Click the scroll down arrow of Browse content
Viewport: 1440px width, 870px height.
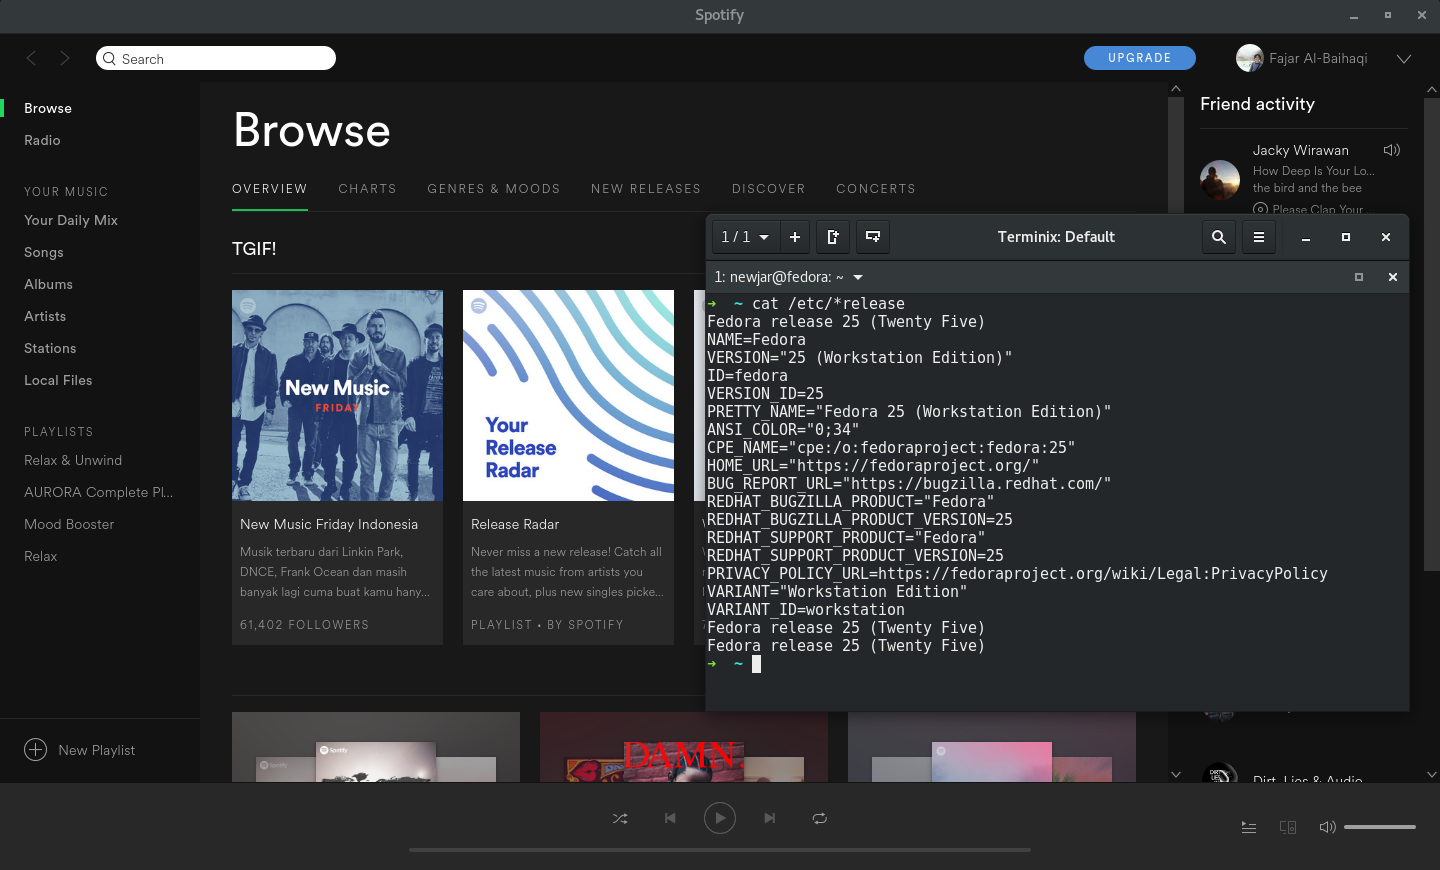pyautogui.click(x=1176, y=774)
